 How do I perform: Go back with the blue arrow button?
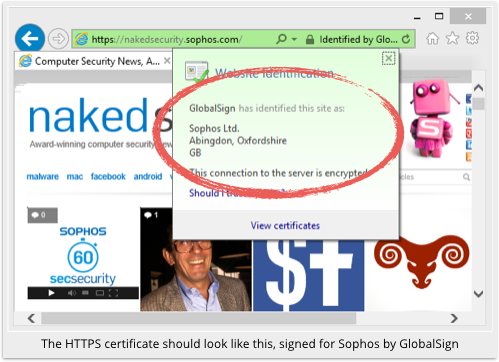click(30, 39)
